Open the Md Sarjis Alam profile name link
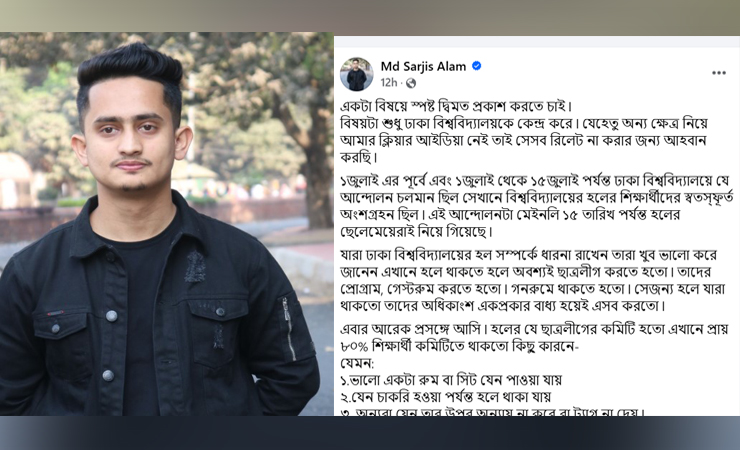Screen dimensions: 740x450 [423, 67]
